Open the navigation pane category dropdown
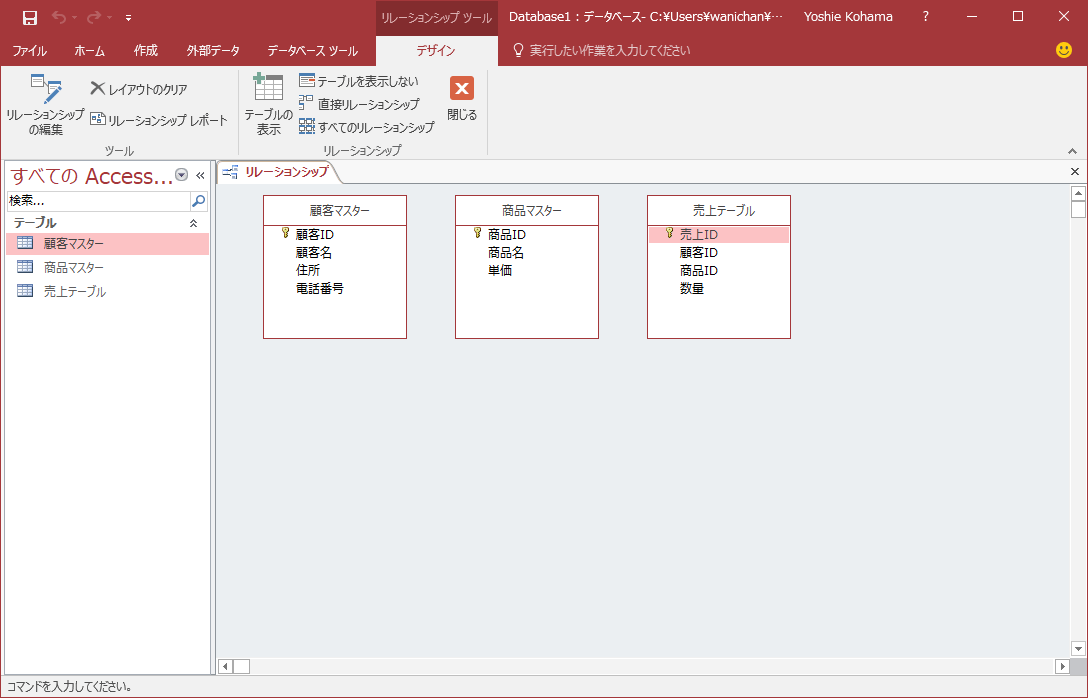 click(x=182, y=175)
